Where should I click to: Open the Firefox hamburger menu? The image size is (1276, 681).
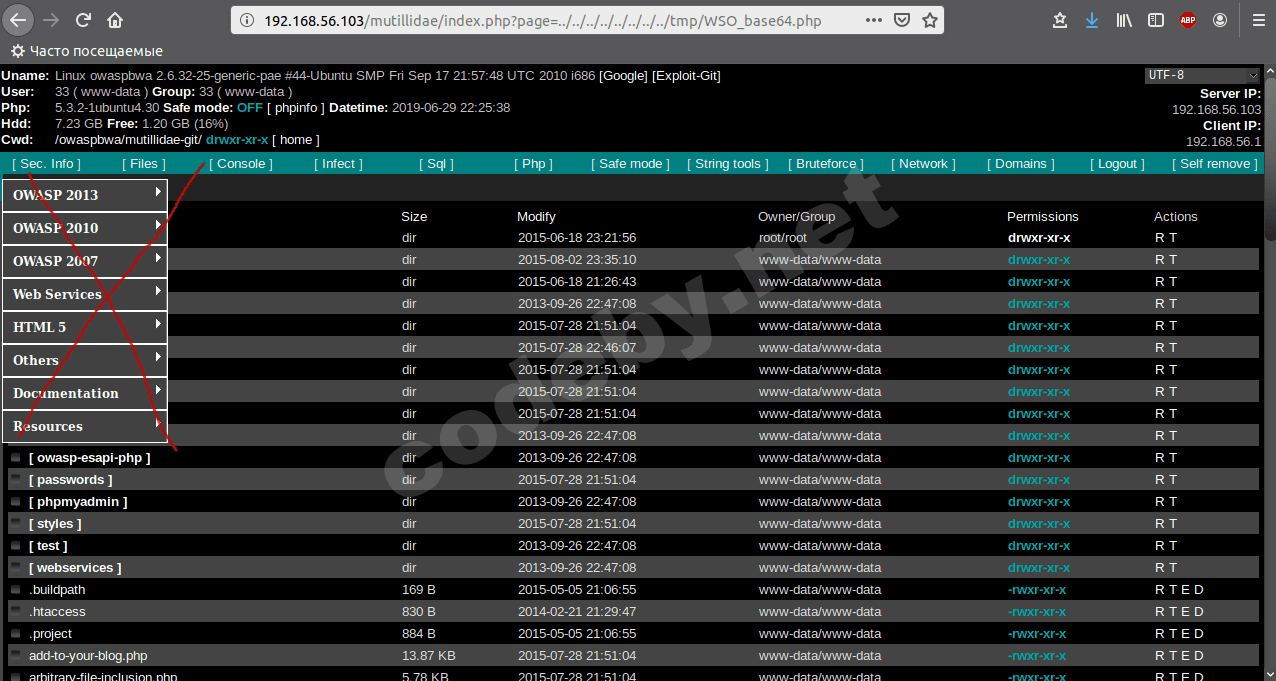1257,20
